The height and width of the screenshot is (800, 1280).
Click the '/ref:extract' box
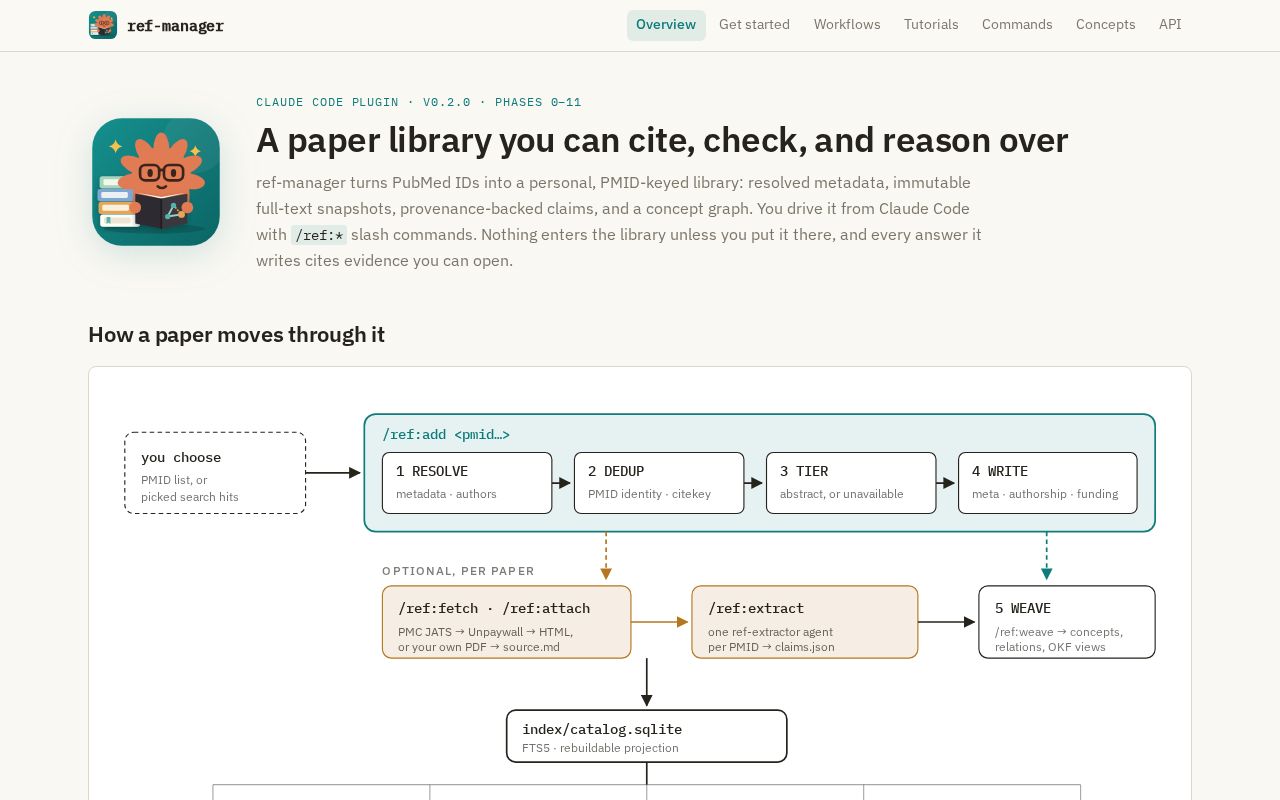pyautogui.click(x=805, y=622)
